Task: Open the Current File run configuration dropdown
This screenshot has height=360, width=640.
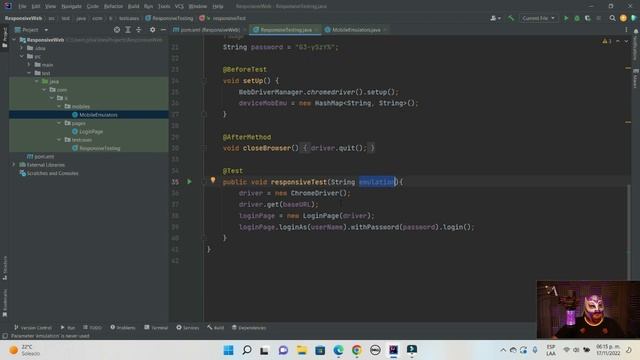Action: (538, 18)
